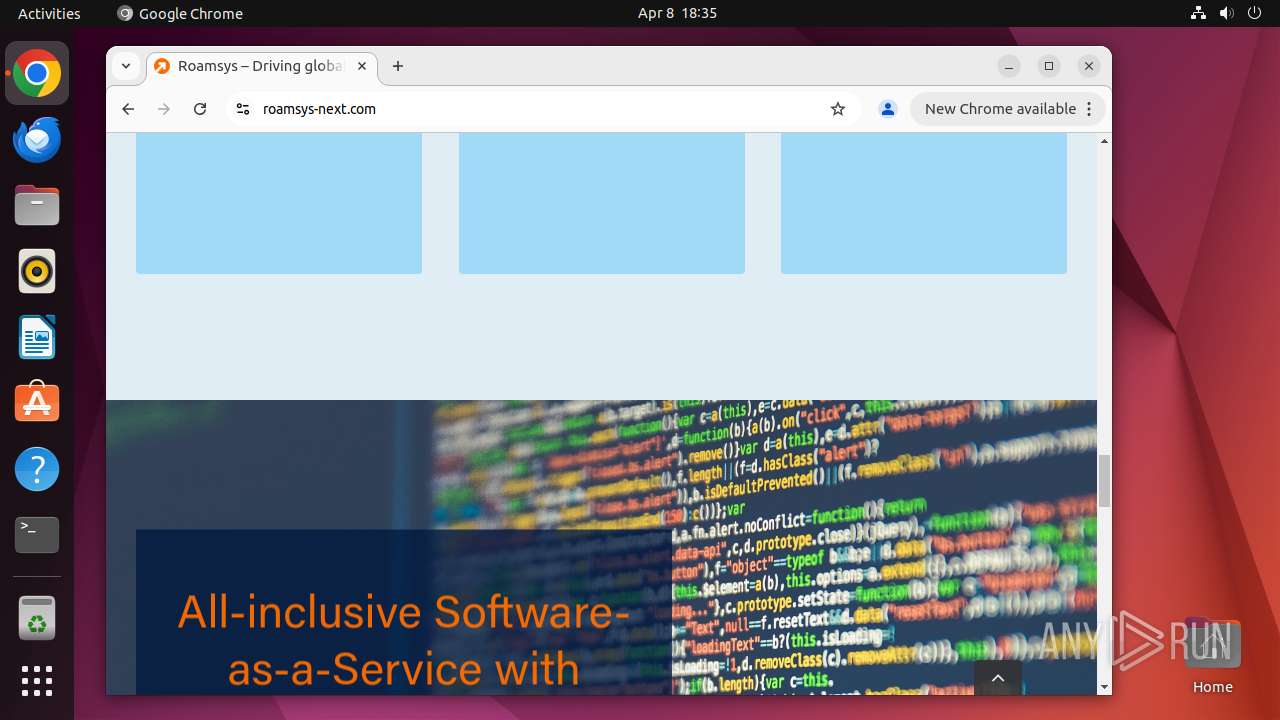The image size is (1280, 720).
Task: Expand the tab search dropdown
Action: (126, 66)
